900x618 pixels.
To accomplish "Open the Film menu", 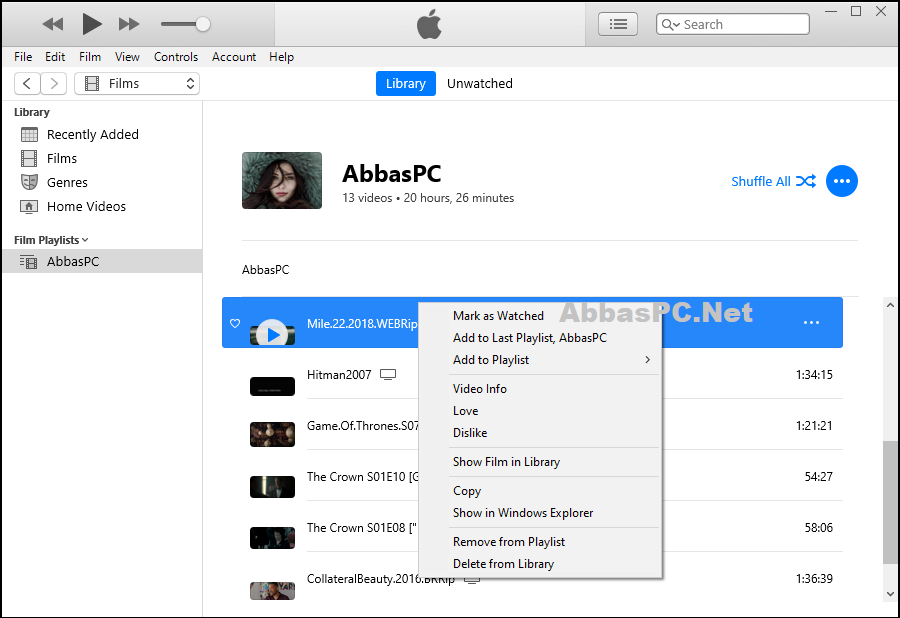I will tap(90, 57).
